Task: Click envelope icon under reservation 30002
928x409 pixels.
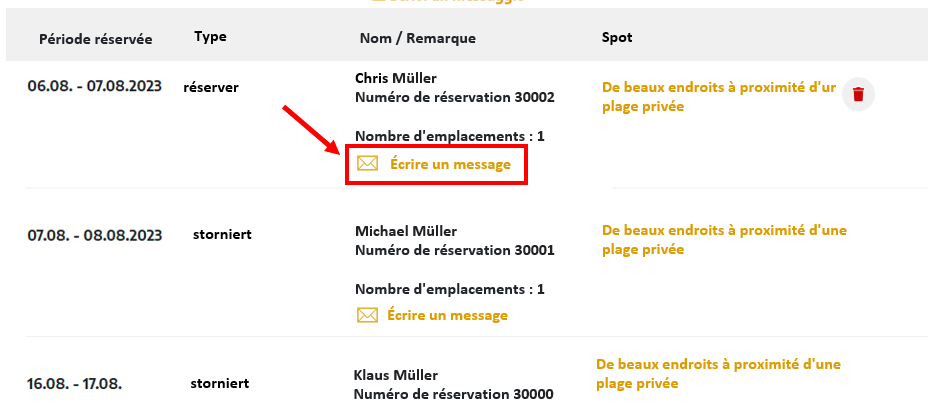Action: [x=368, y=163]
